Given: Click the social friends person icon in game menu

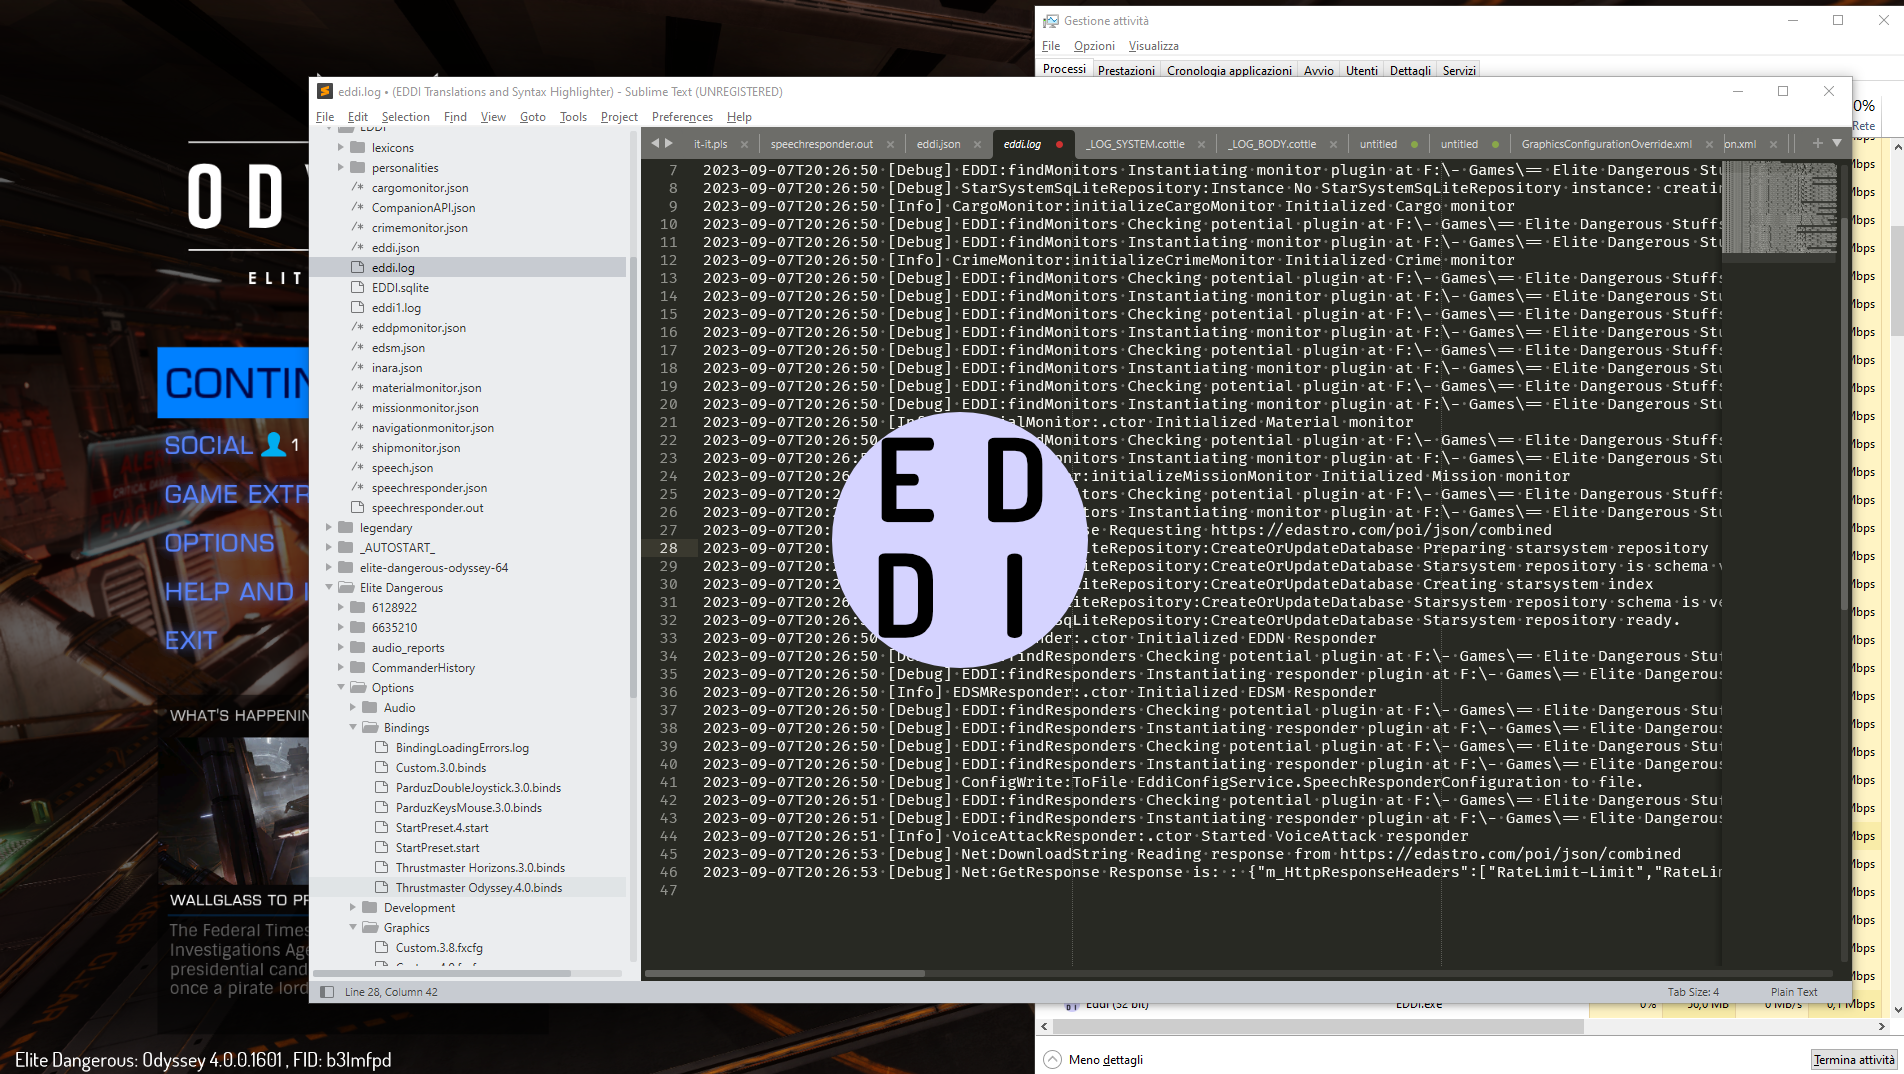Looking at the screenshot, I should (273, 444).
